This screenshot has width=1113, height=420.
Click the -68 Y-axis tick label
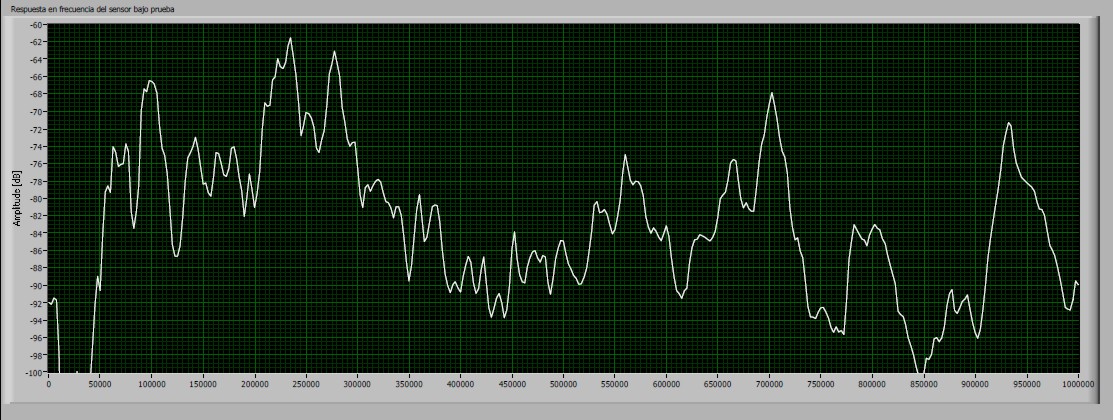click(38, 94)
